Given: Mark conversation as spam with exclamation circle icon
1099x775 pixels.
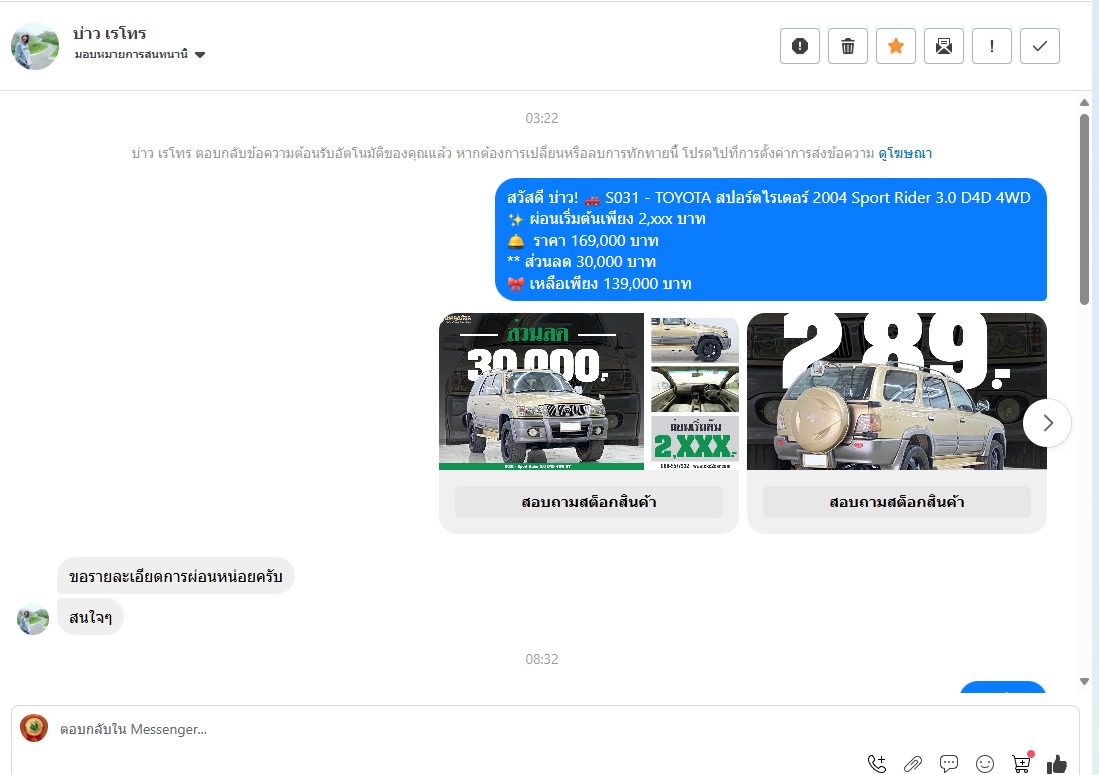Looking at the screenshot, I should tap(800, 46).
